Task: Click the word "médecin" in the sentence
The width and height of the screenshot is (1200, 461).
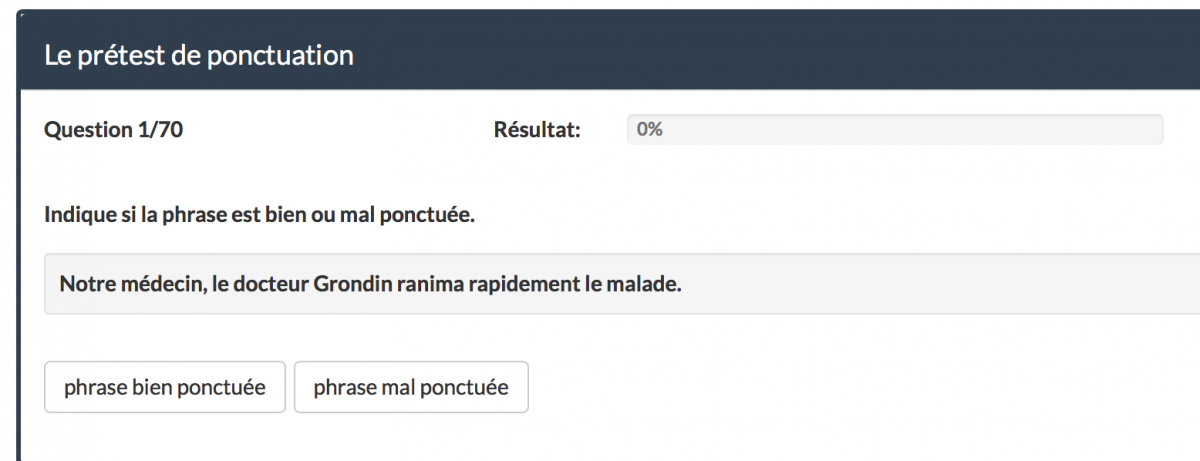Action: pos(155,283)
